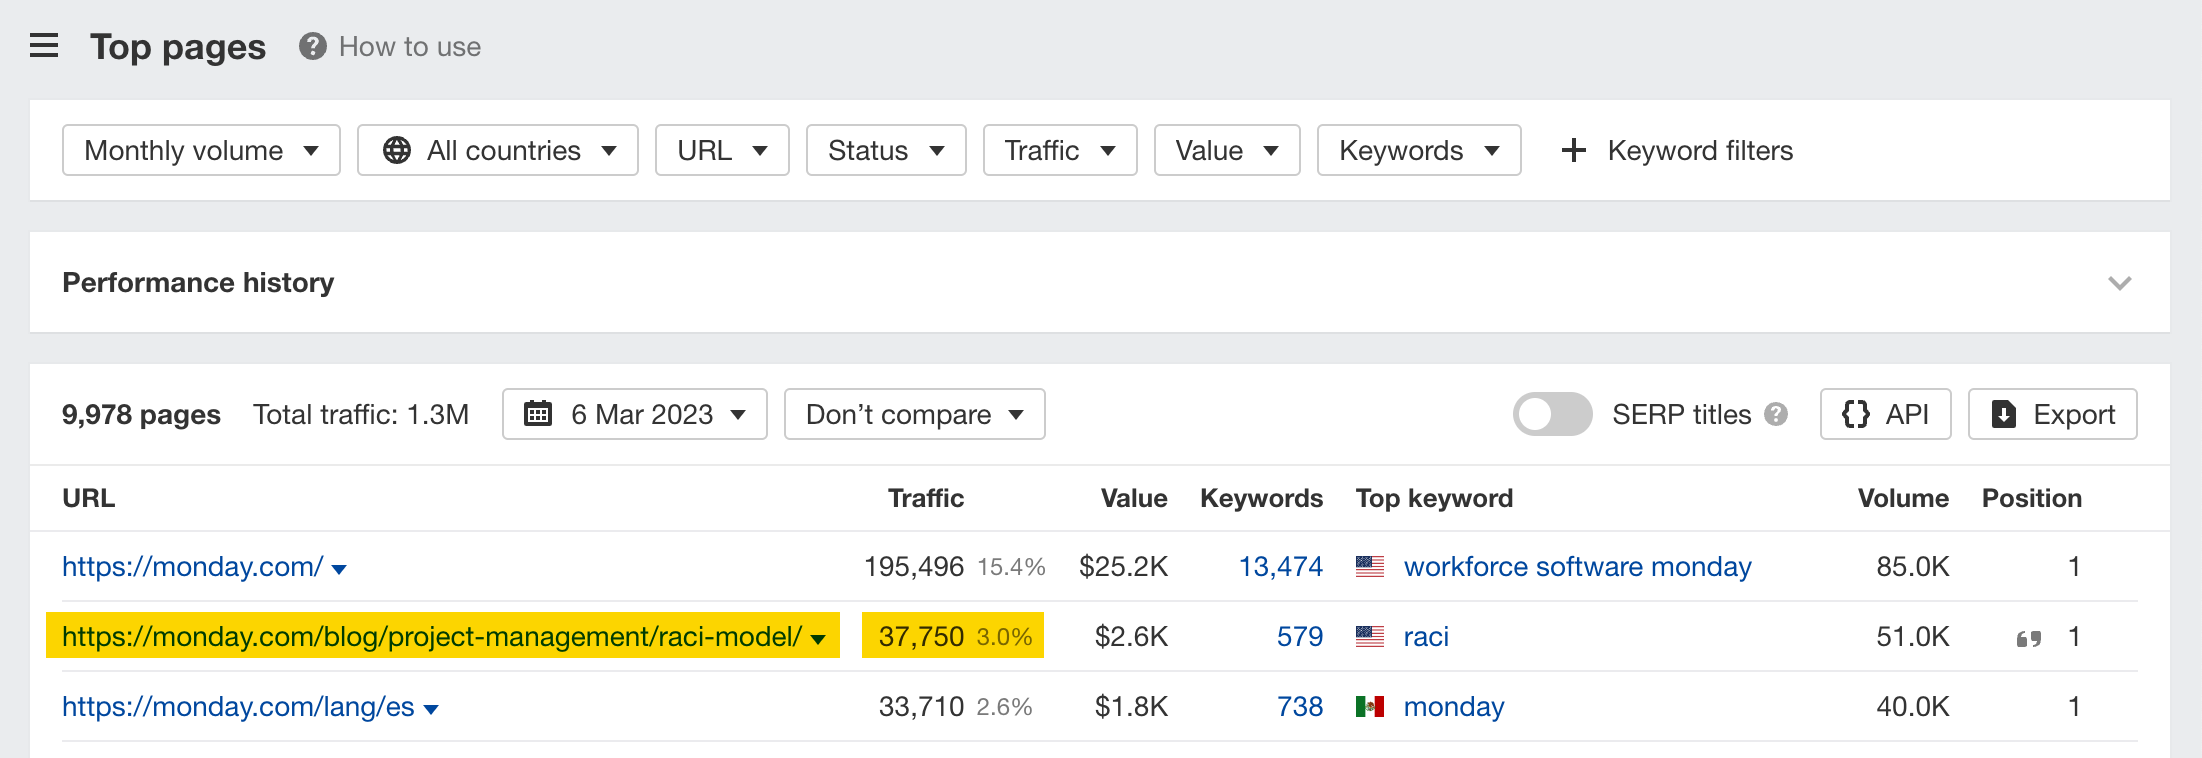
Task: Click the Performance history title
Action: (198, 283)
